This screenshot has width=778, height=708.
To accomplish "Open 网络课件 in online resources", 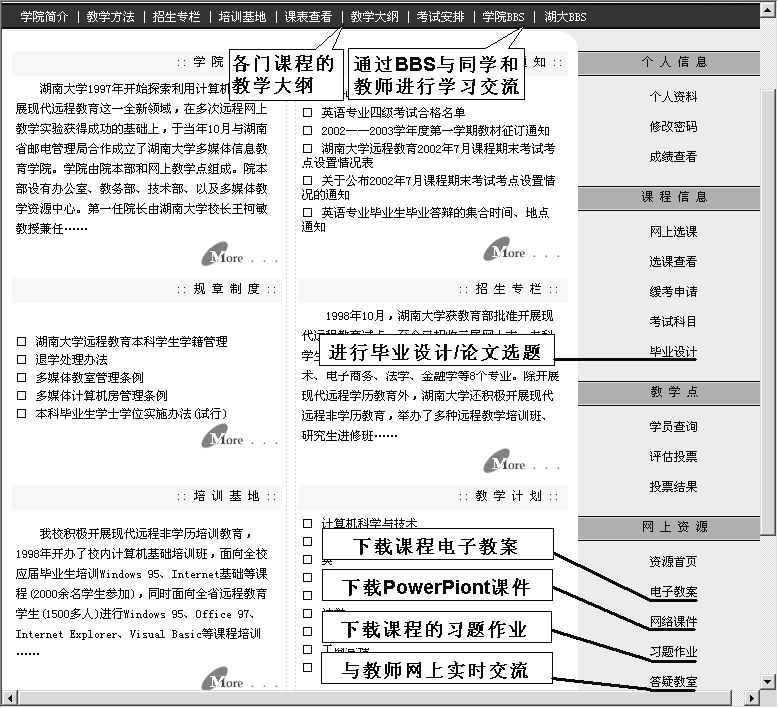I will click(673, 621).
